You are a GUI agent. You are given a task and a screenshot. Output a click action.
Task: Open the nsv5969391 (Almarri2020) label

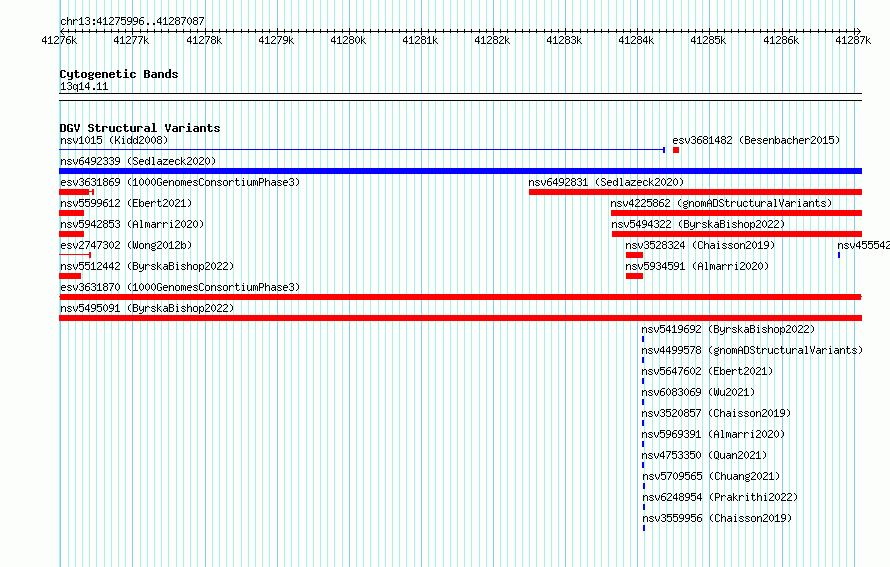(x=713, y=434)
